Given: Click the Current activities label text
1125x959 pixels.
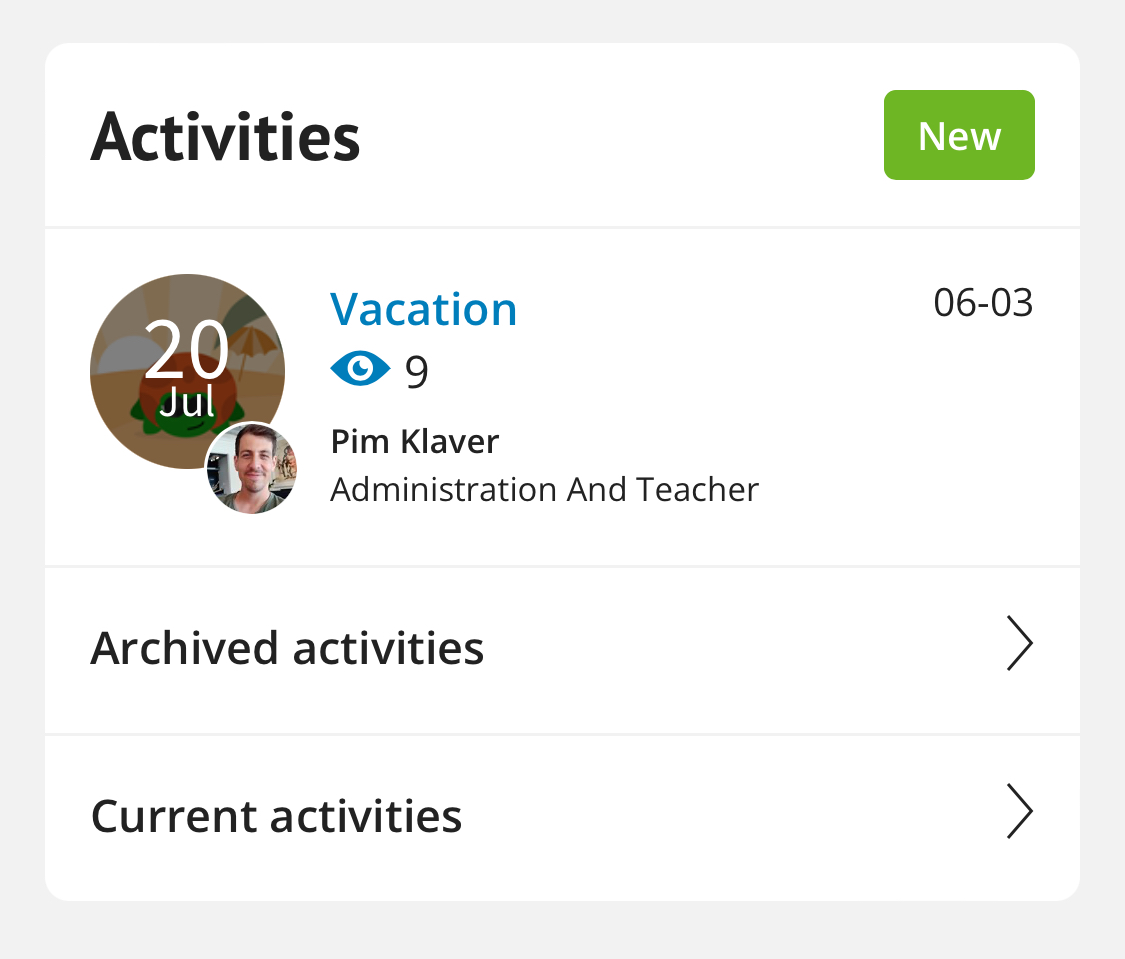Looking at the screenshot, I should pos(276,816).
